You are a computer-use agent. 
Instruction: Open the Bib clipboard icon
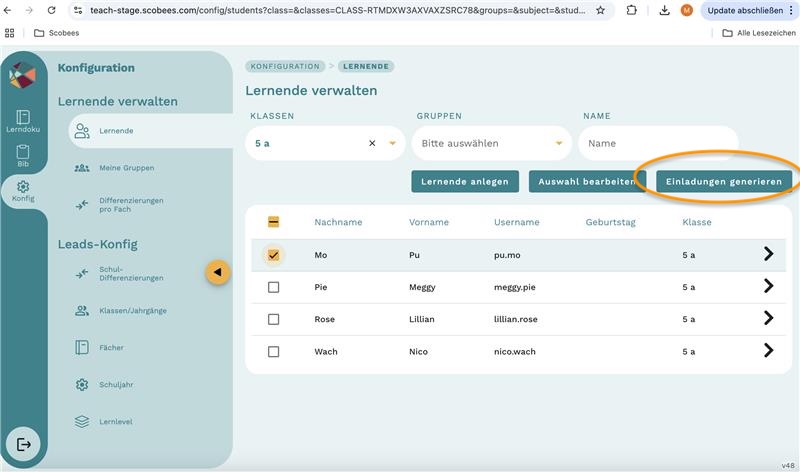point(23,157)
